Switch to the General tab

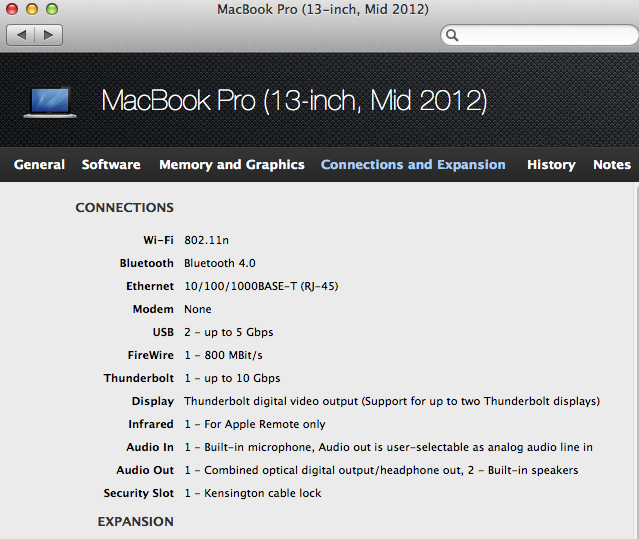point(39,165)
